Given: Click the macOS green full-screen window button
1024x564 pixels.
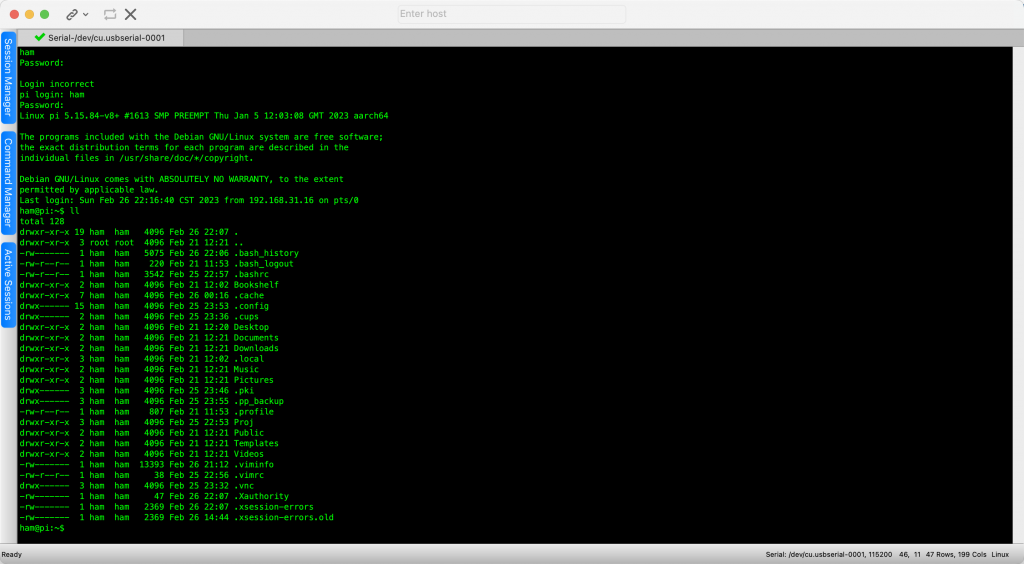Looking at the screenshot, I should pos(46,15).
